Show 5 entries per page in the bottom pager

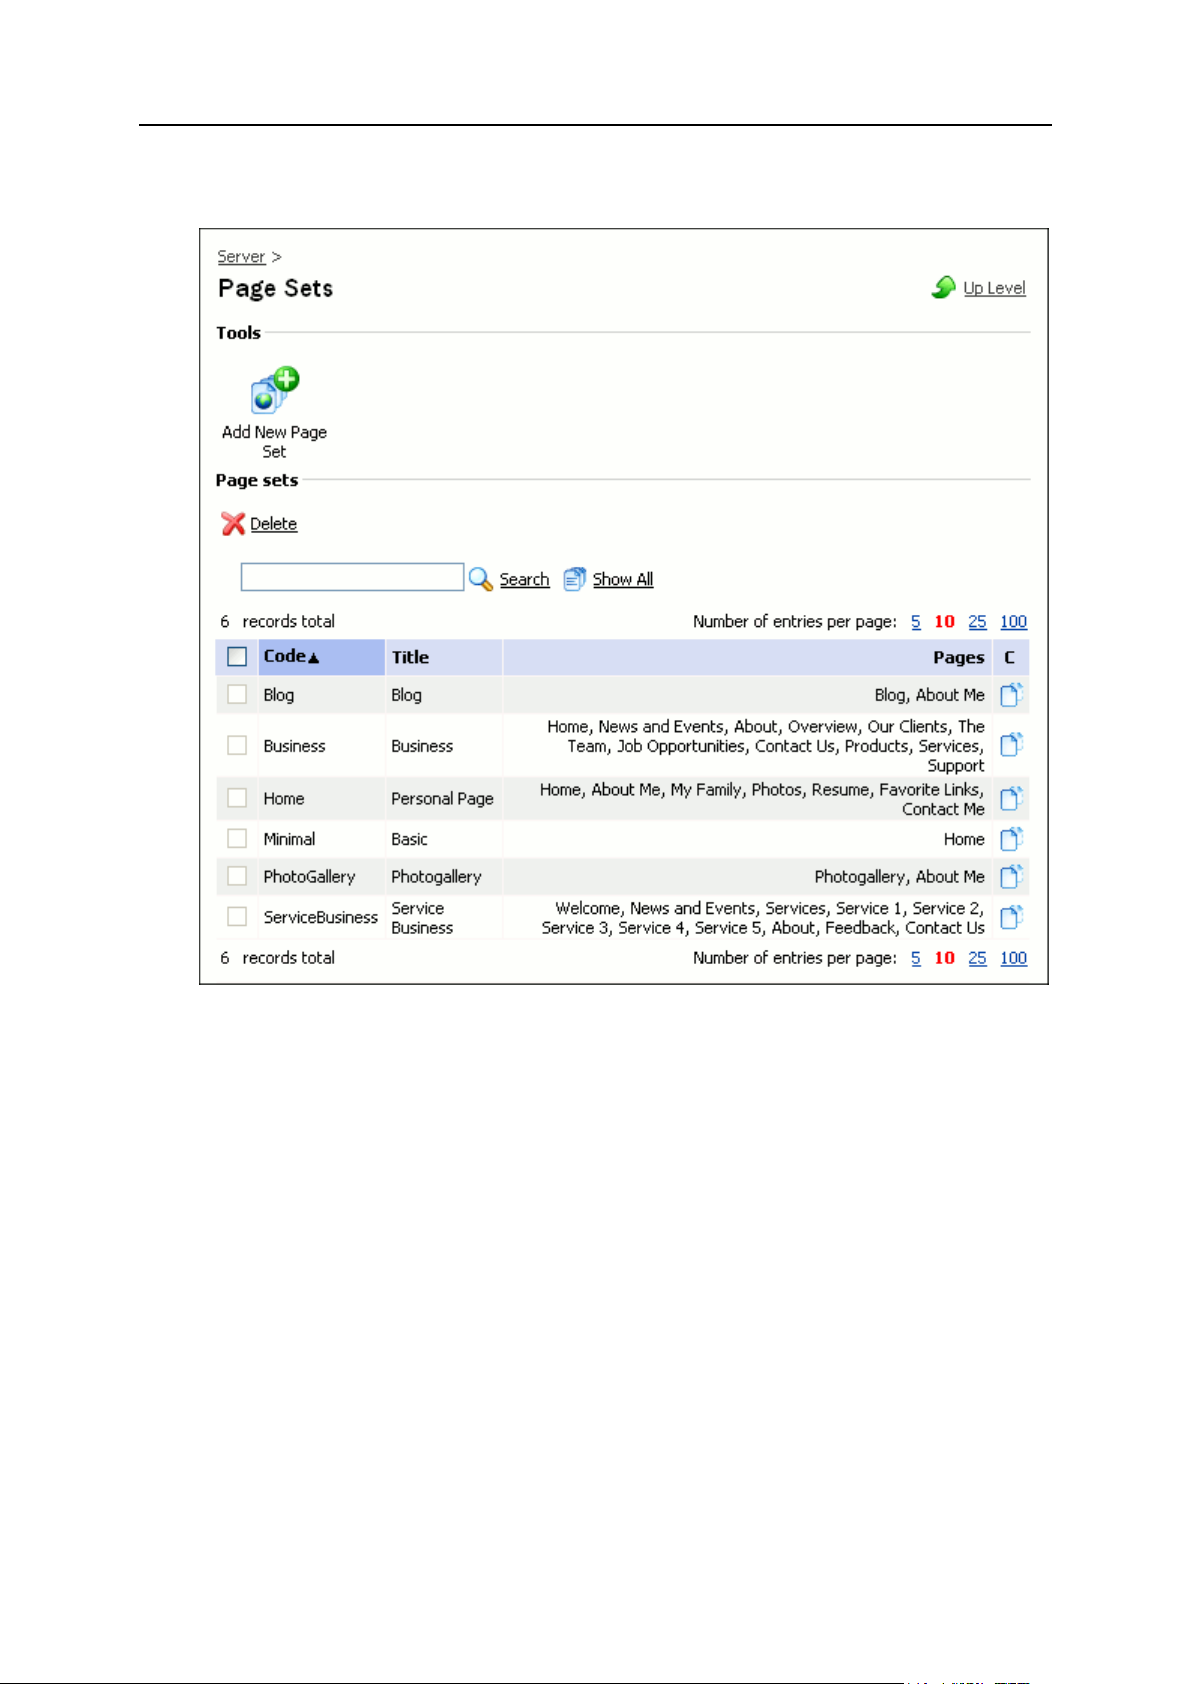916,958
